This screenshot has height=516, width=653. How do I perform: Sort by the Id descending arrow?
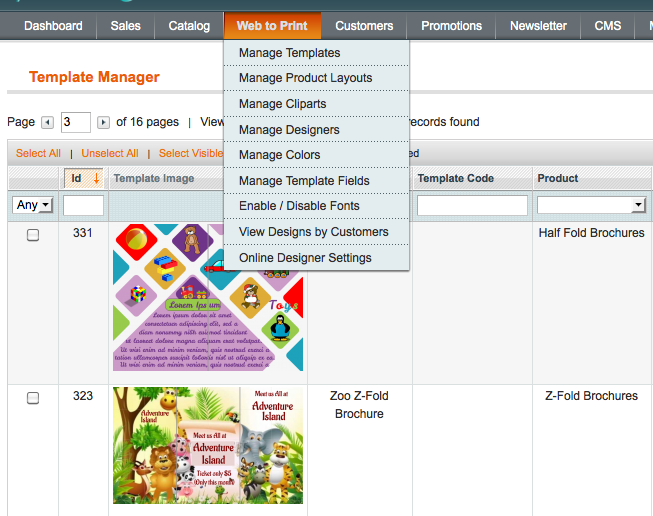coord(96,178)
